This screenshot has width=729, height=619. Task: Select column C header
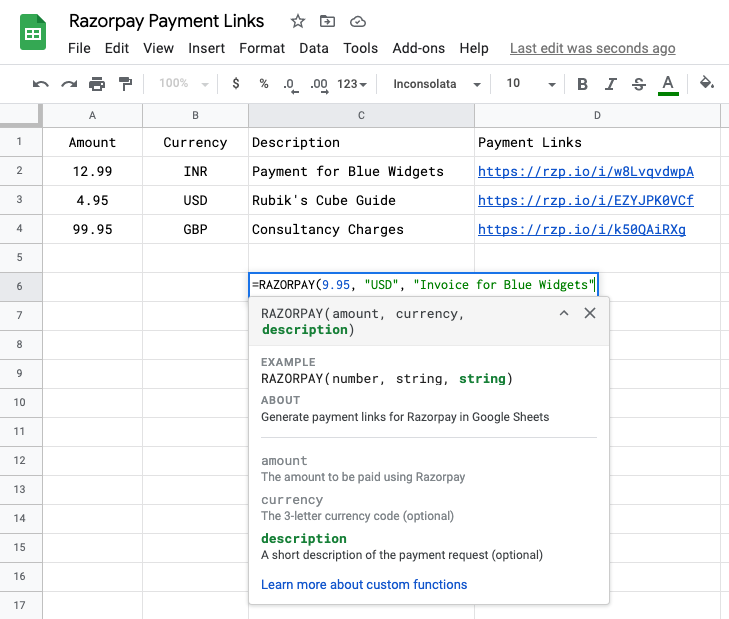point(361,115)
